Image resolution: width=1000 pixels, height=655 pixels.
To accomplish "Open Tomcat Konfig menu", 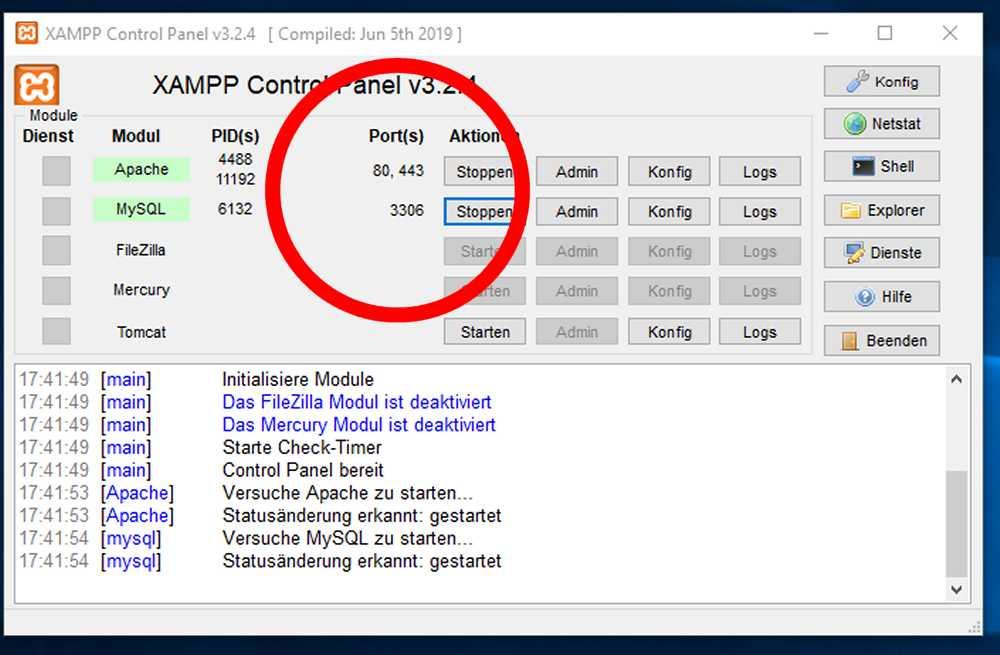I will [669, 332].
